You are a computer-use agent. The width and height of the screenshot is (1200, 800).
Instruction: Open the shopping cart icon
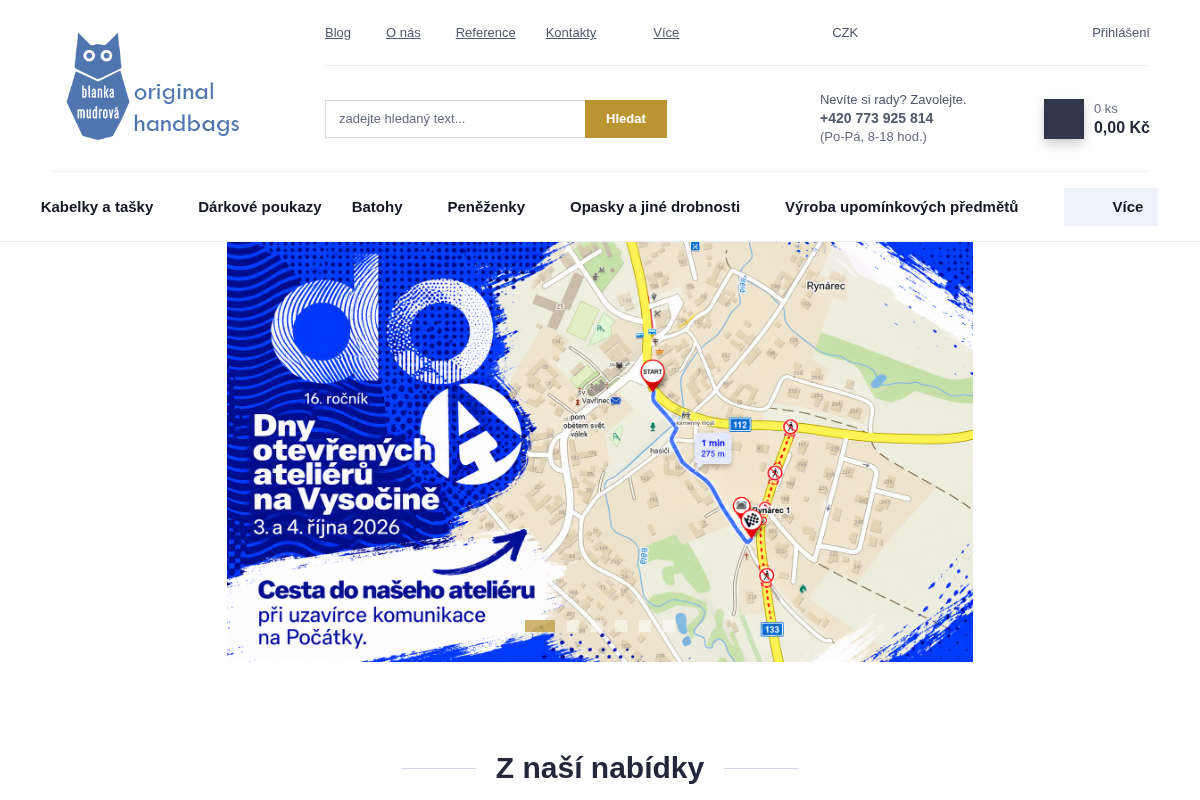coord(1064,119)
